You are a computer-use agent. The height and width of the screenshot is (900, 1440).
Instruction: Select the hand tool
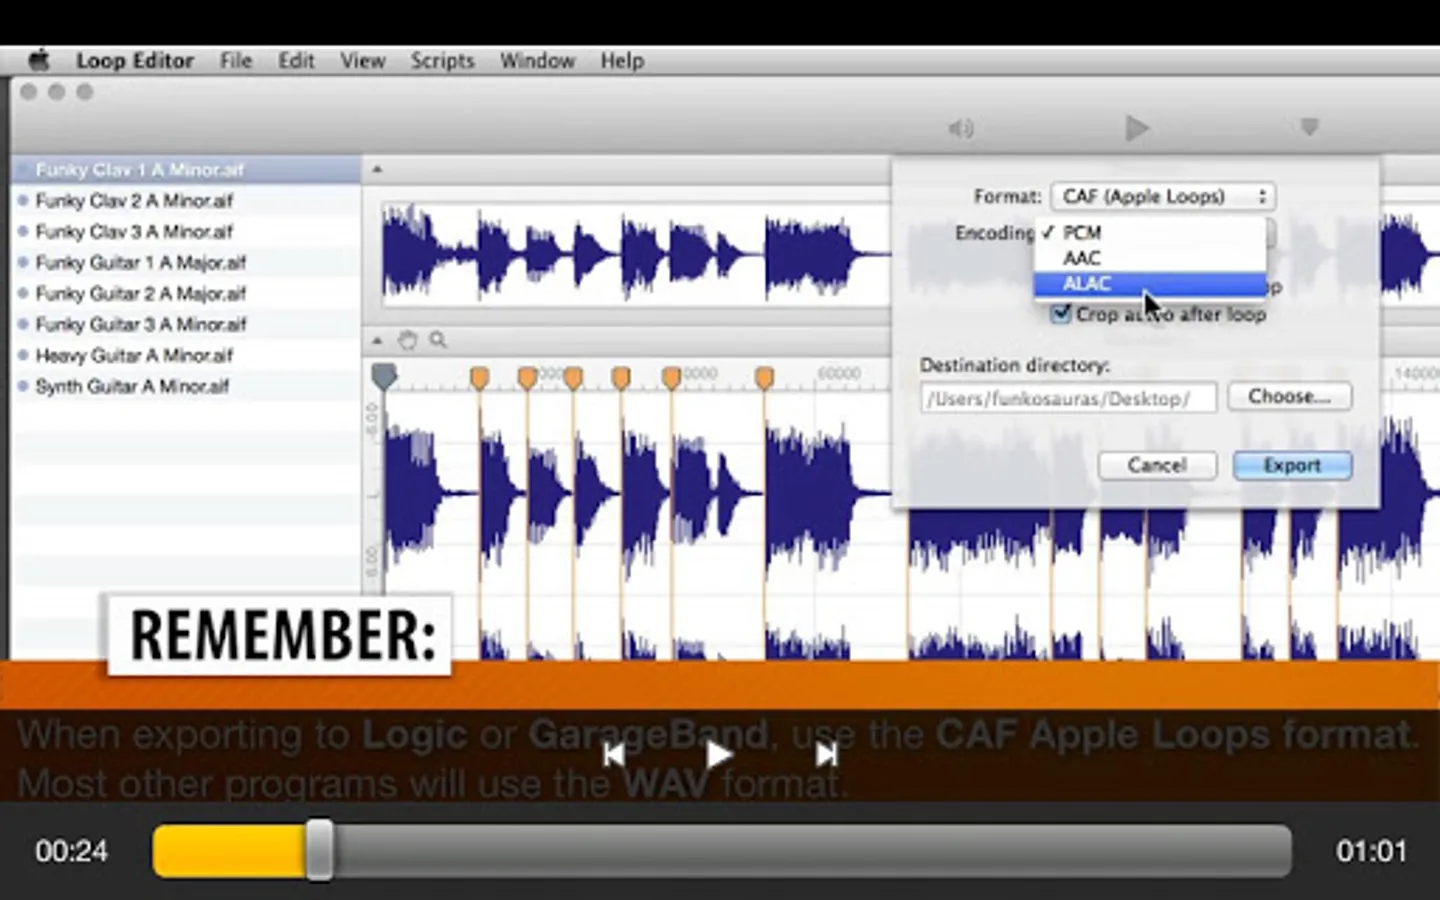tap(407, 341)
